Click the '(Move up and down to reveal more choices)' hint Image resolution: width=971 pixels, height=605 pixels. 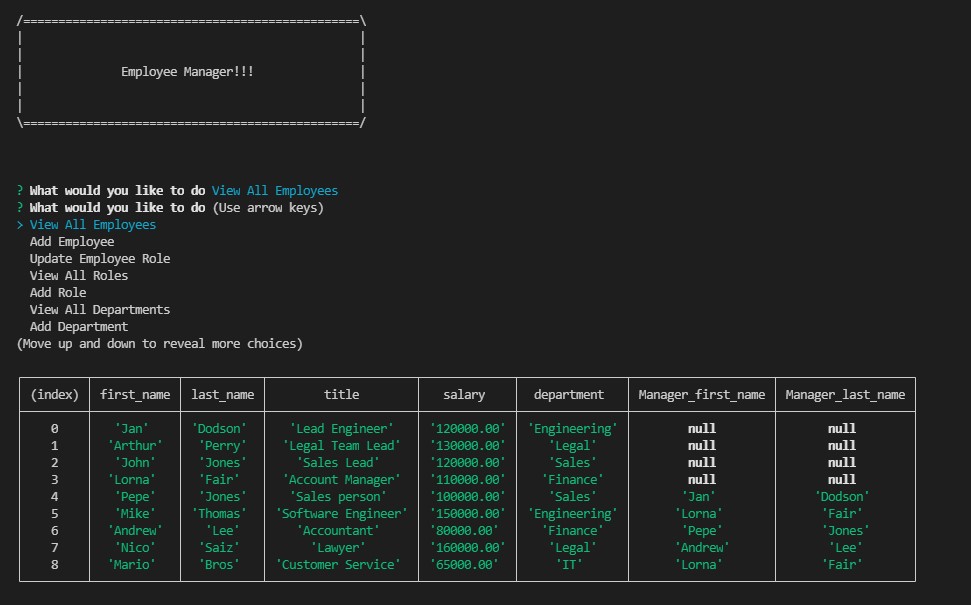[160, 344]
